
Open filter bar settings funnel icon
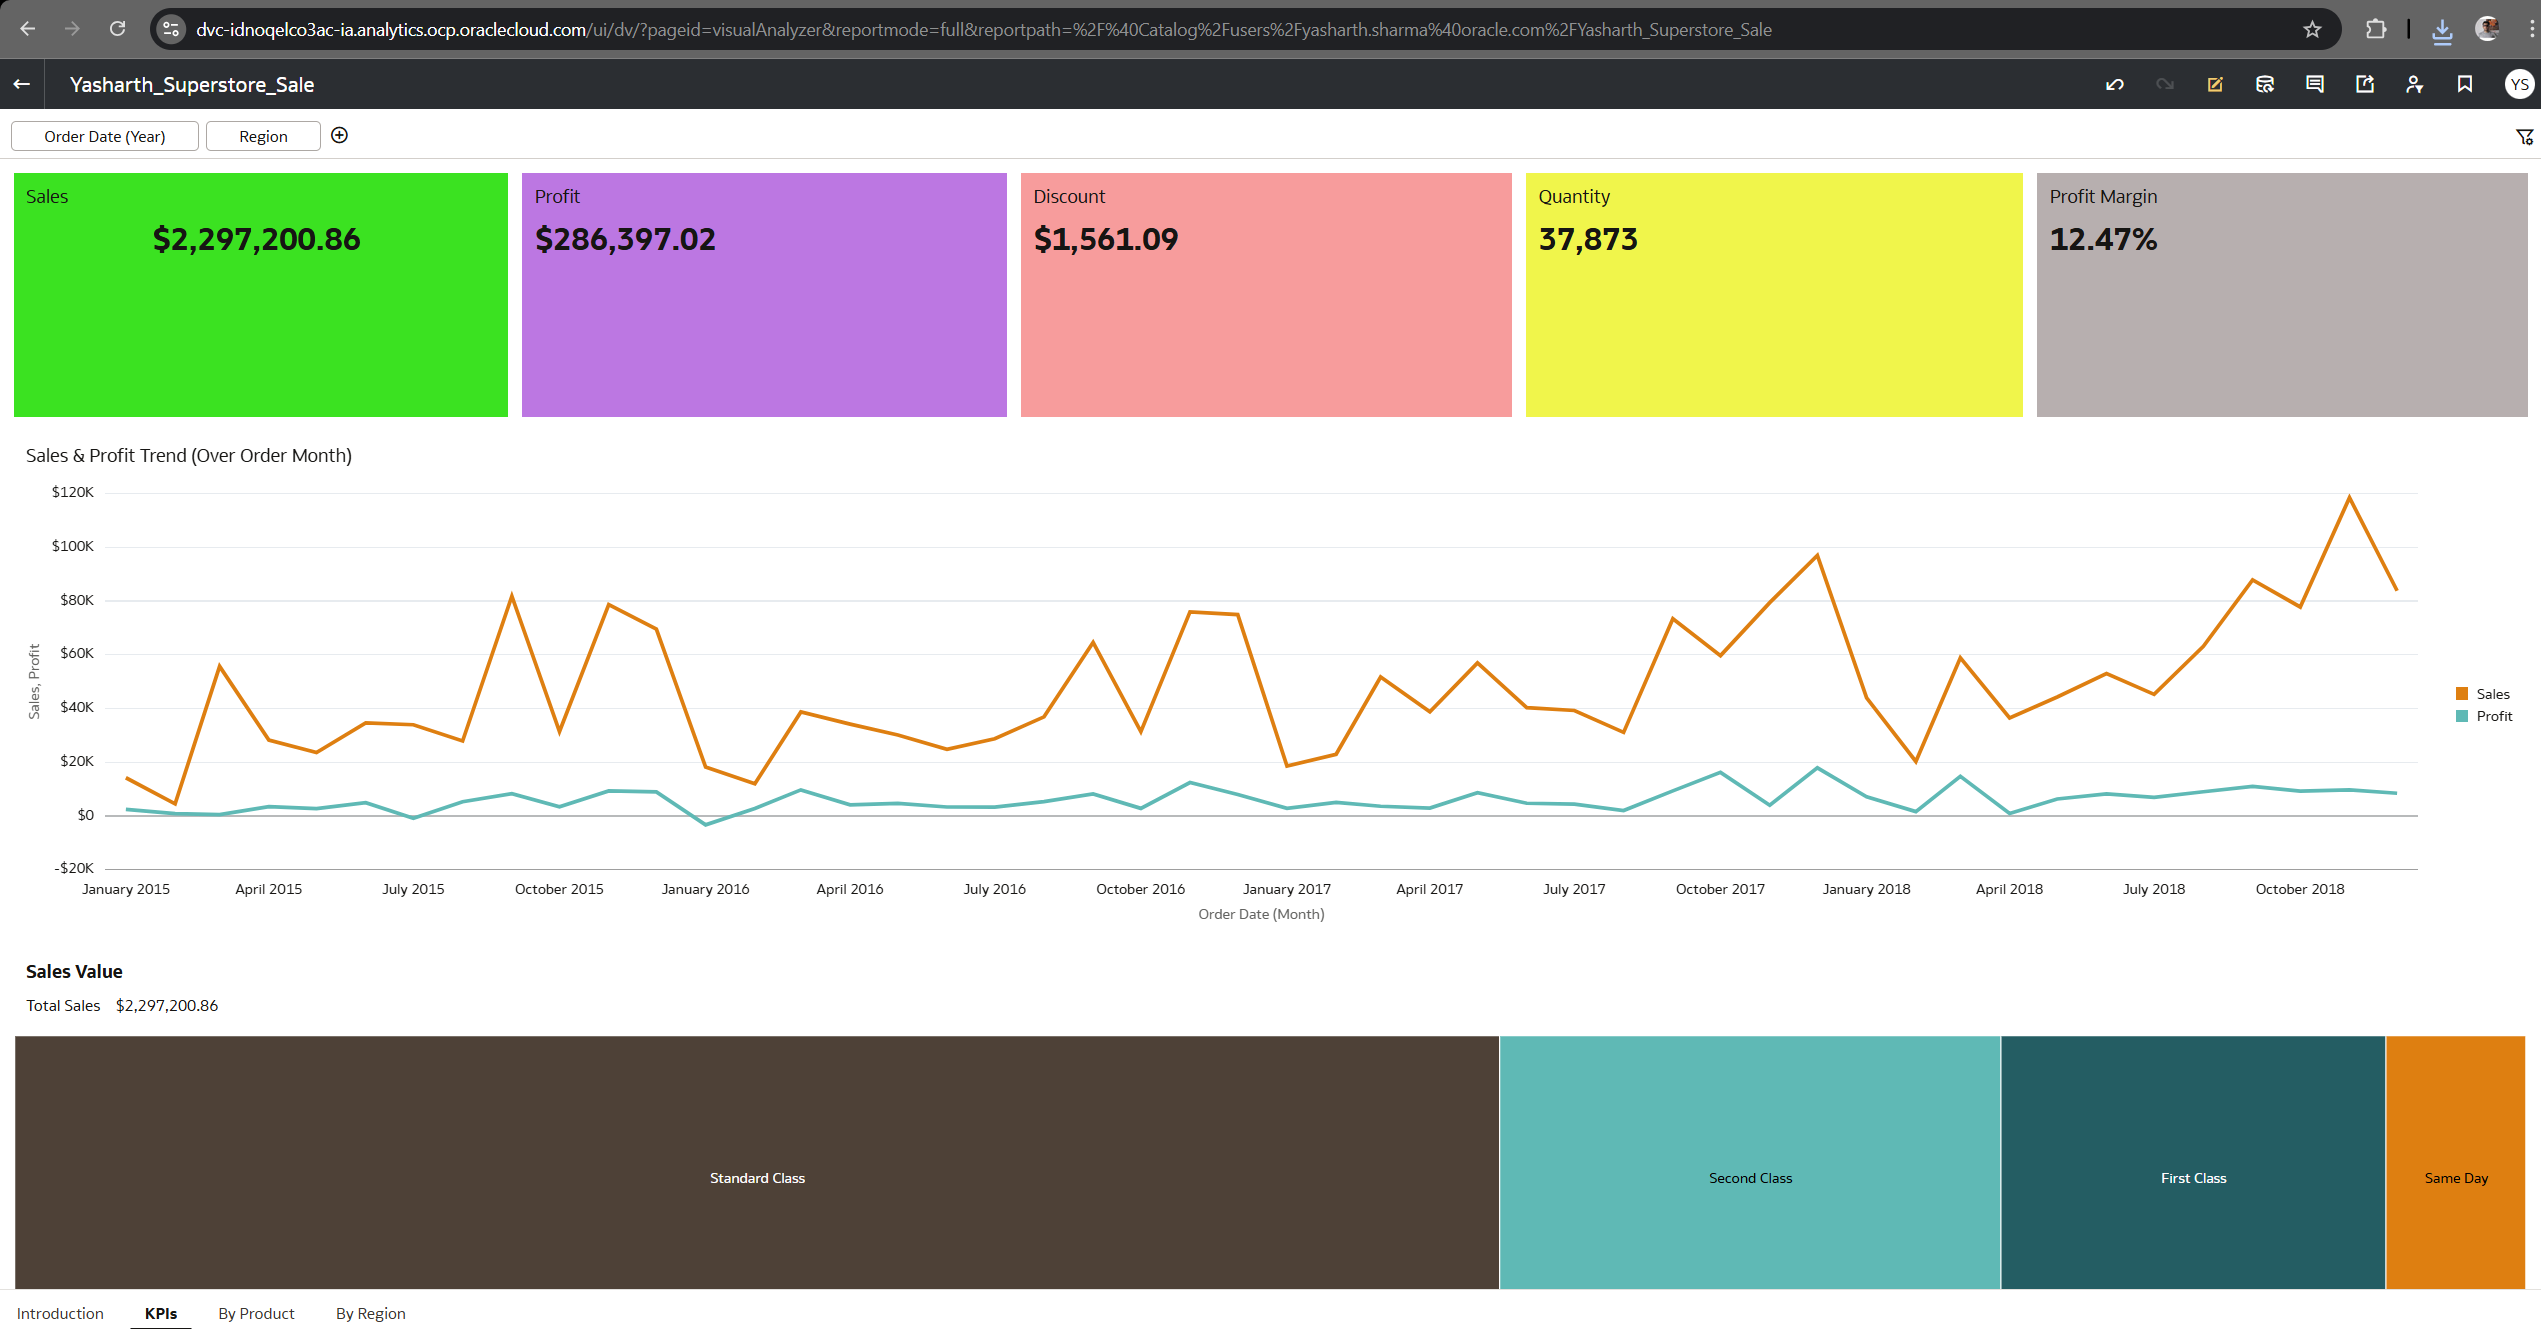pos(2524,137)
